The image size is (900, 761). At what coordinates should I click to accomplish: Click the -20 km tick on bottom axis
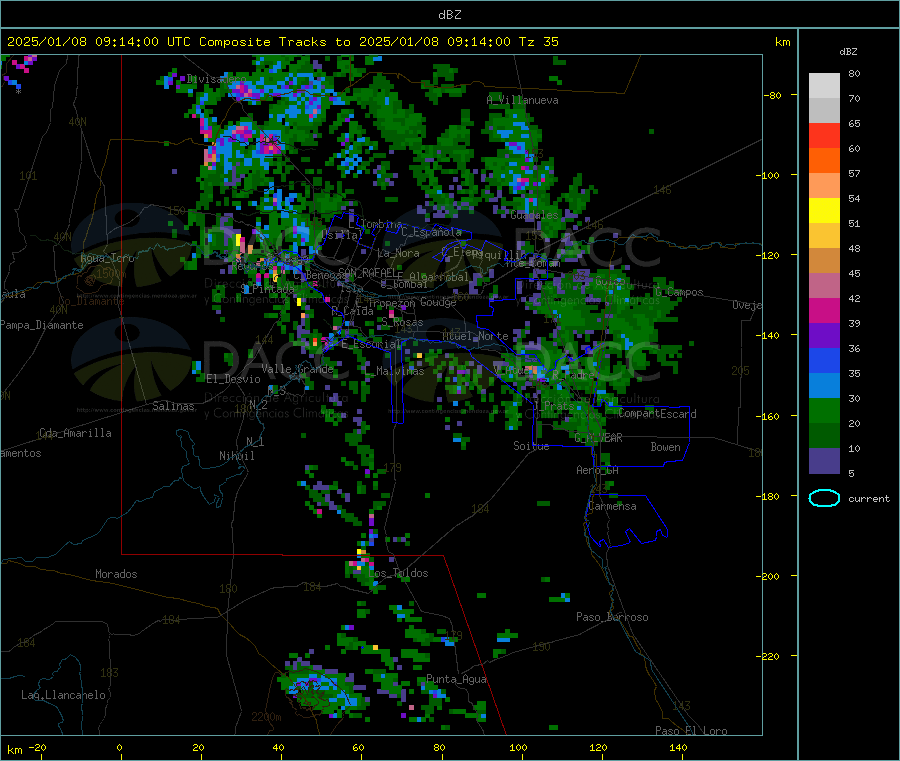pos(38,748)
